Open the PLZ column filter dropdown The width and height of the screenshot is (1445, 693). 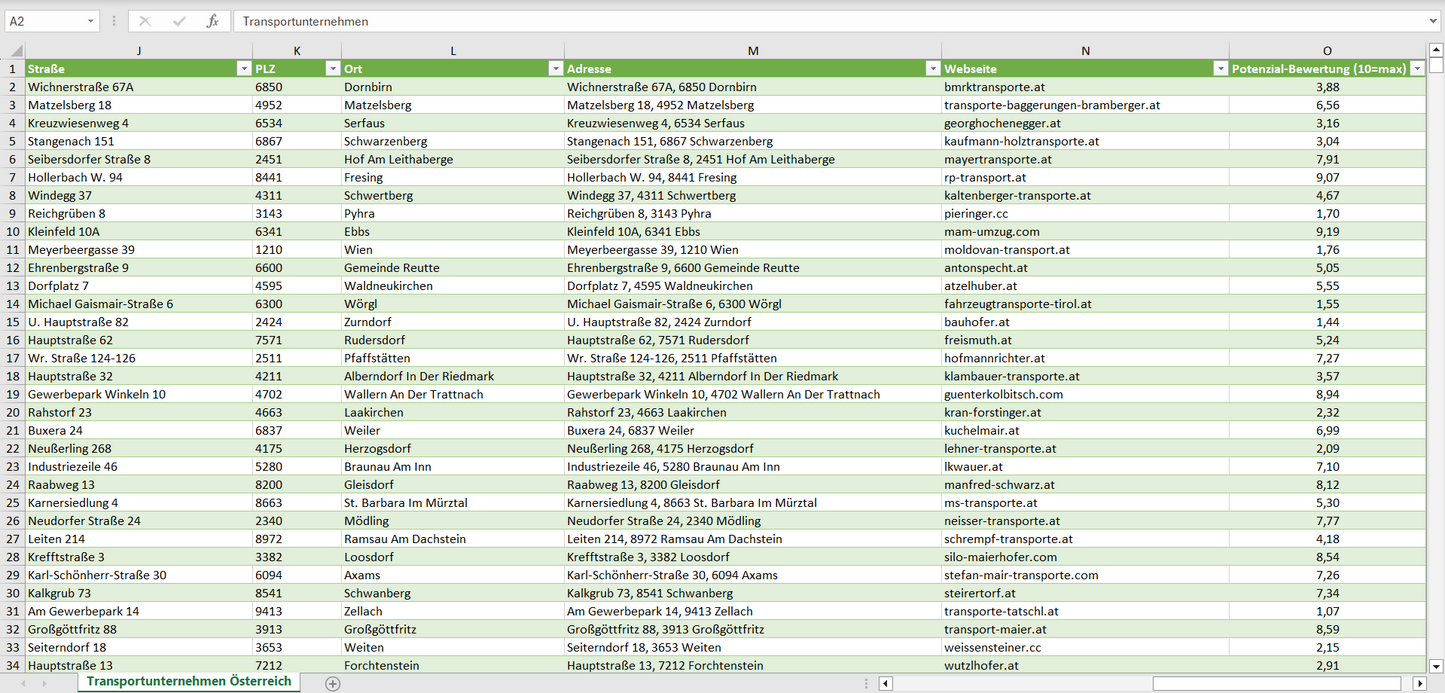(x=332, y=69)
